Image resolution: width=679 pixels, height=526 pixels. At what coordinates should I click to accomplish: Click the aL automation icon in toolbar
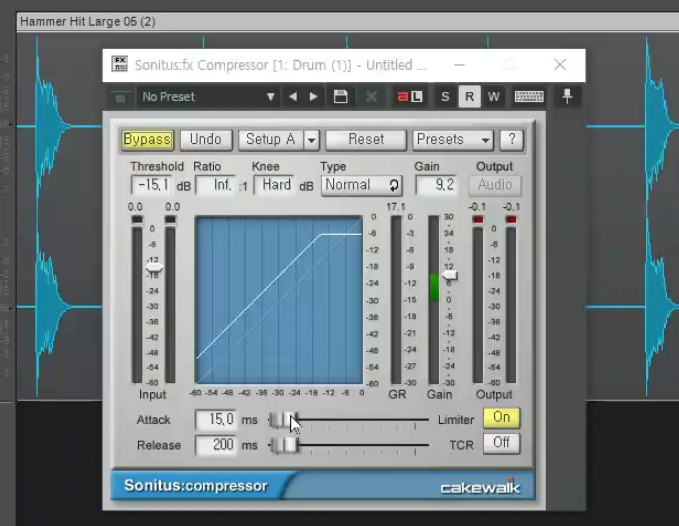410,97
